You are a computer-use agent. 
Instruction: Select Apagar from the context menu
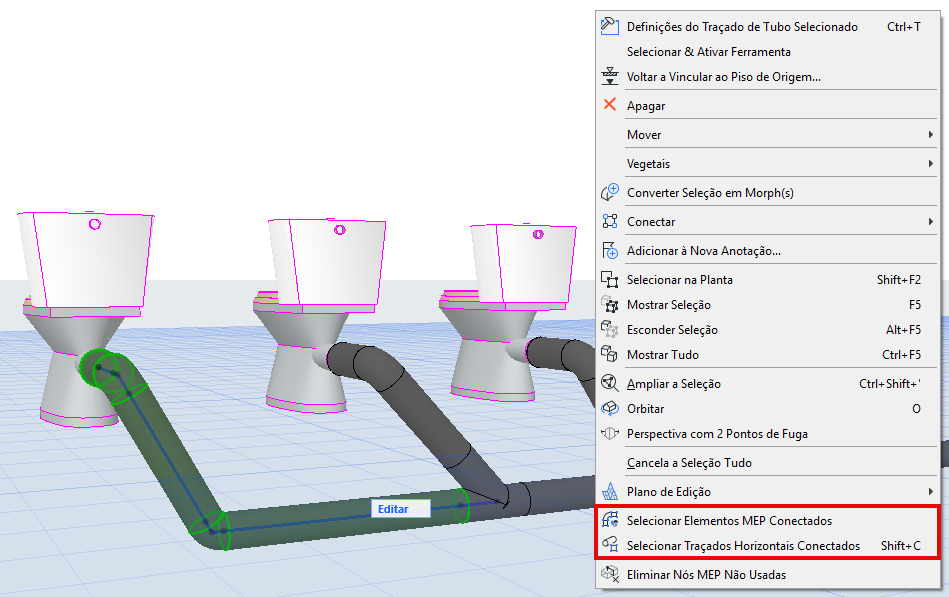tap(767, 105)
